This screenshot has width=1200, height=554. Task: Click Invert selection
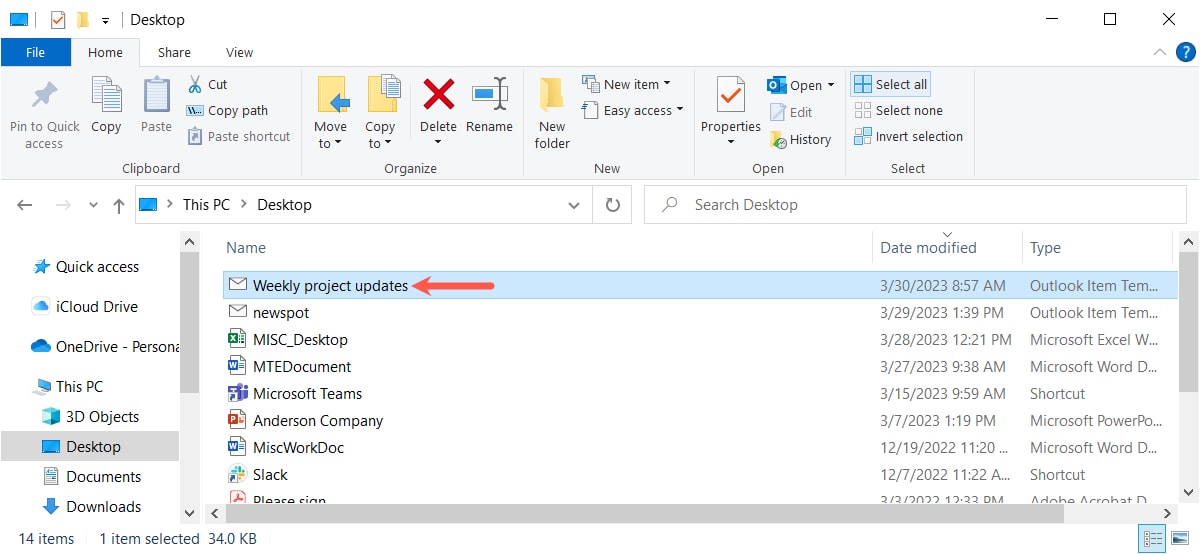[908, 136]
